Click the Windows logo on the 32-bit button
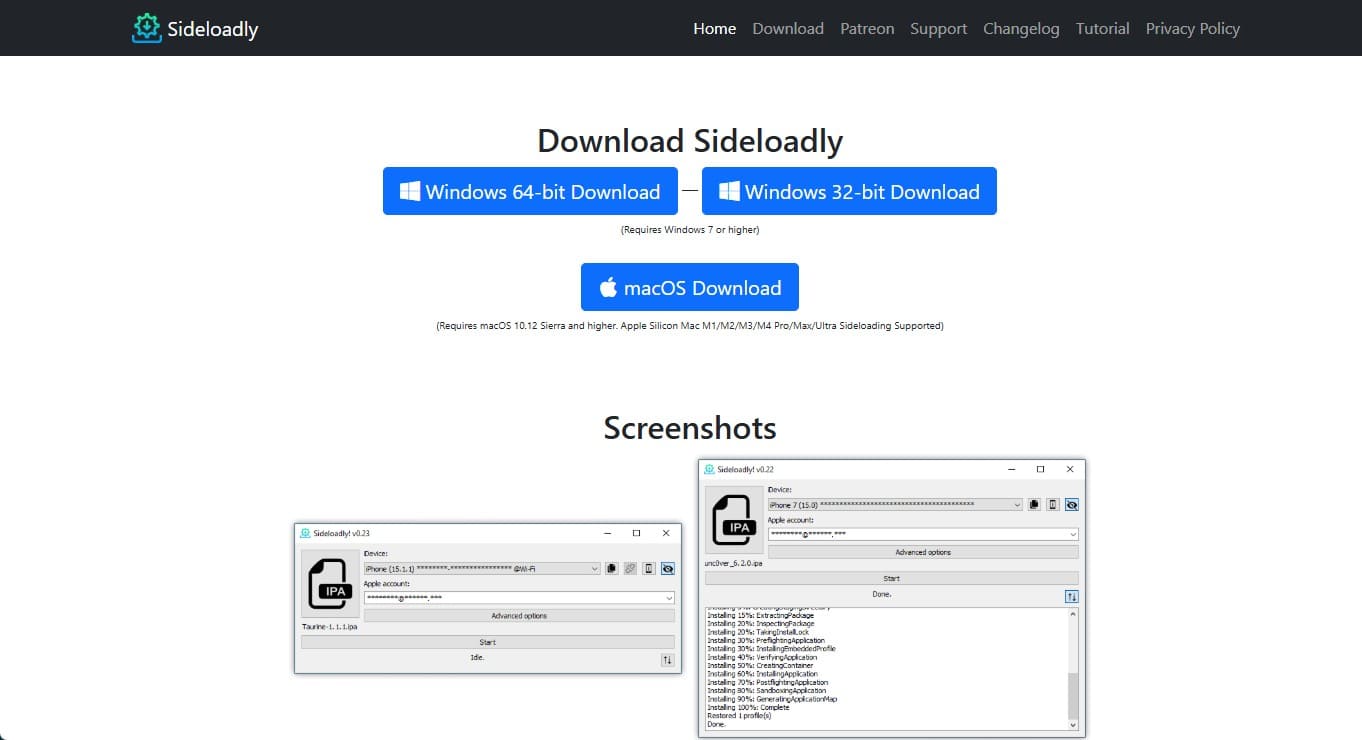This screenshot has height=740, width=1362. pyautogui.click(x=729, y=191)
